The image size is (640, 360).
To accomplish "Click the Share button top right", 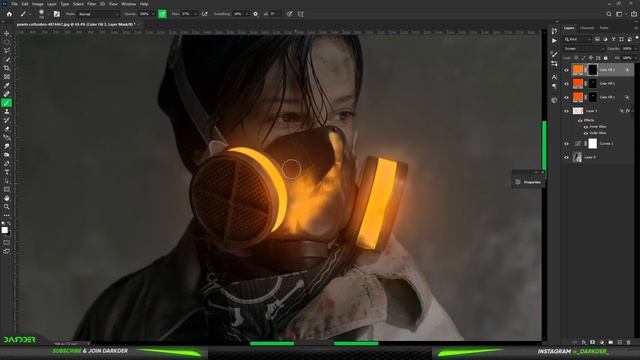I will [x=633, y=14].
